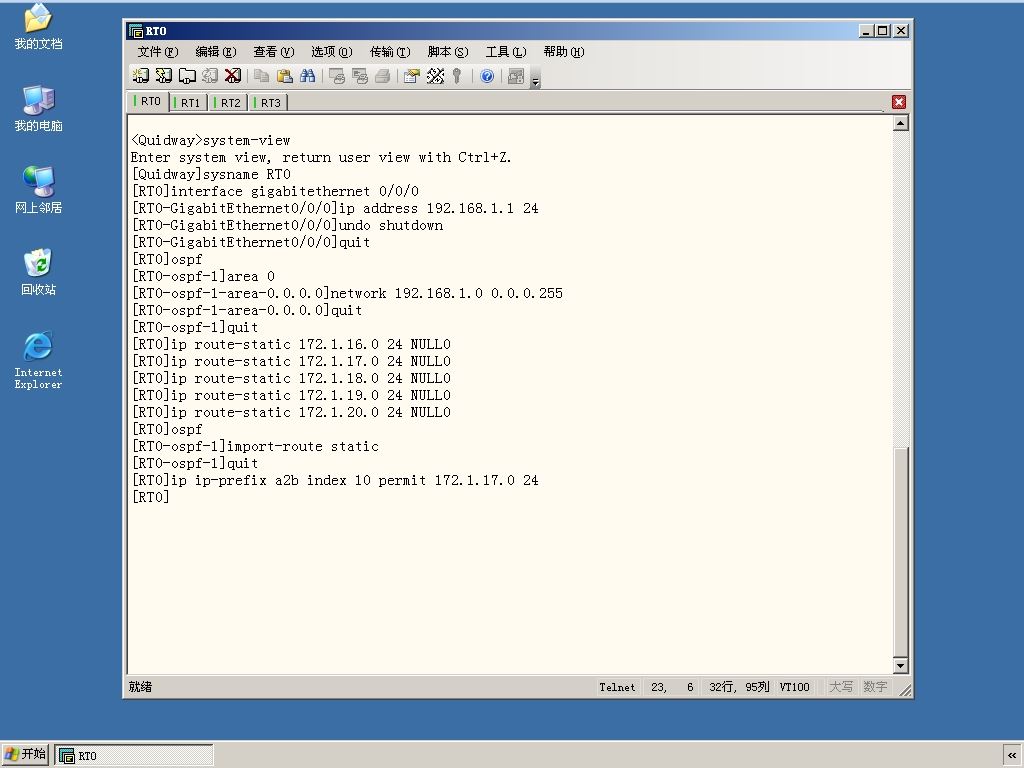Screen dimensions: 1024x768
Task: Click the terminal scrollbar down arrow
Action: (901, 665)
